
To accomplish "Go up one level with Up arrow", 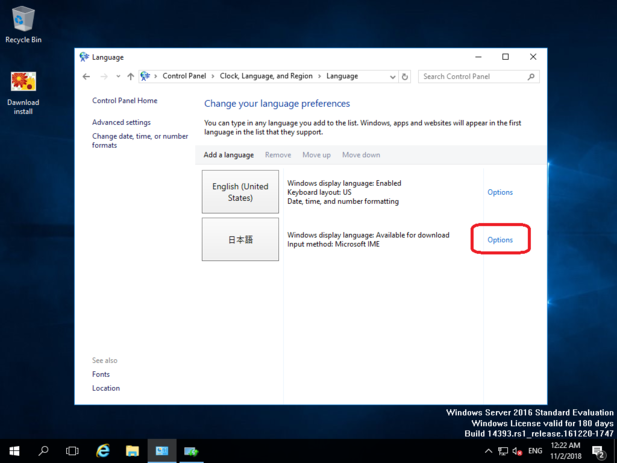I will point(131,76).
